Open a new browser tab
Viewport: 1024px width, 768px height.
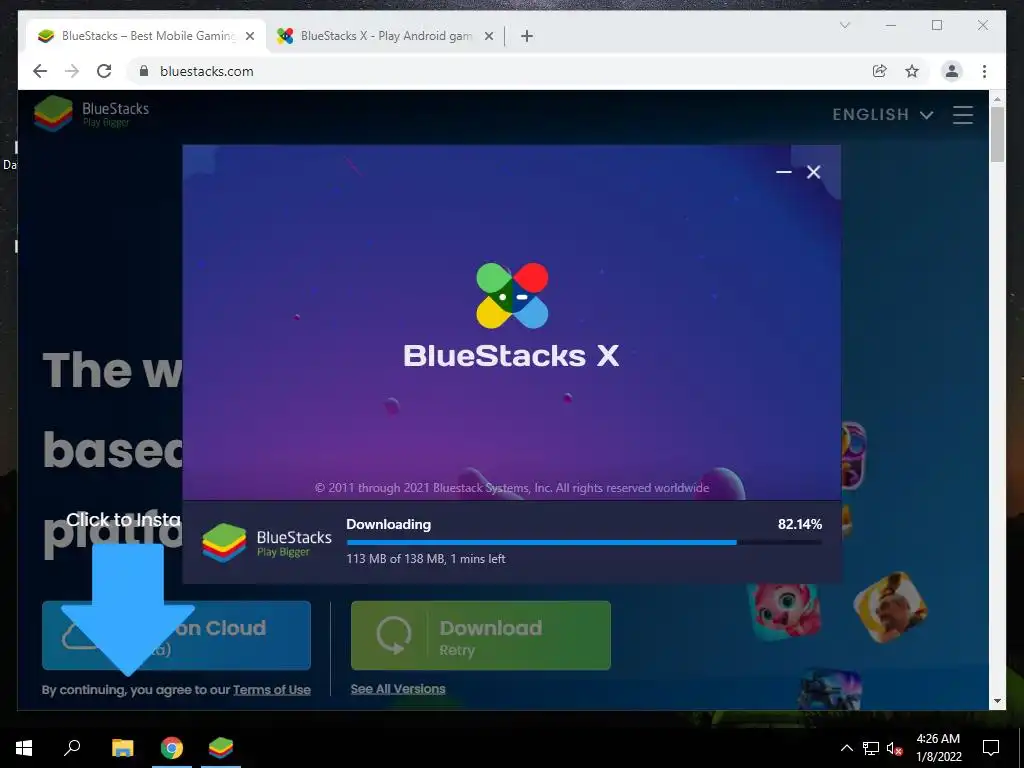(527, 36)
